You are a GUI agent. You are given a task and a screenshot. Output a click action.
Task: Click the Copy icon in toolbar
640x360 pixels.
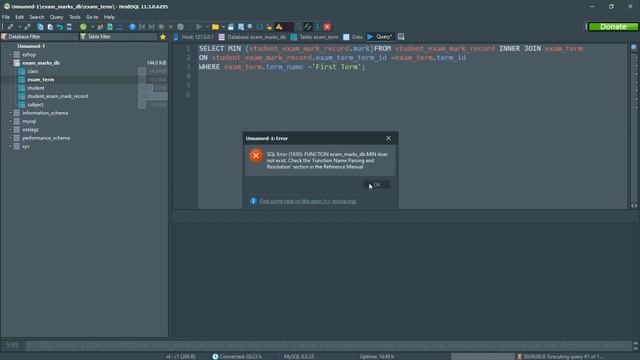tap(40, 27)
